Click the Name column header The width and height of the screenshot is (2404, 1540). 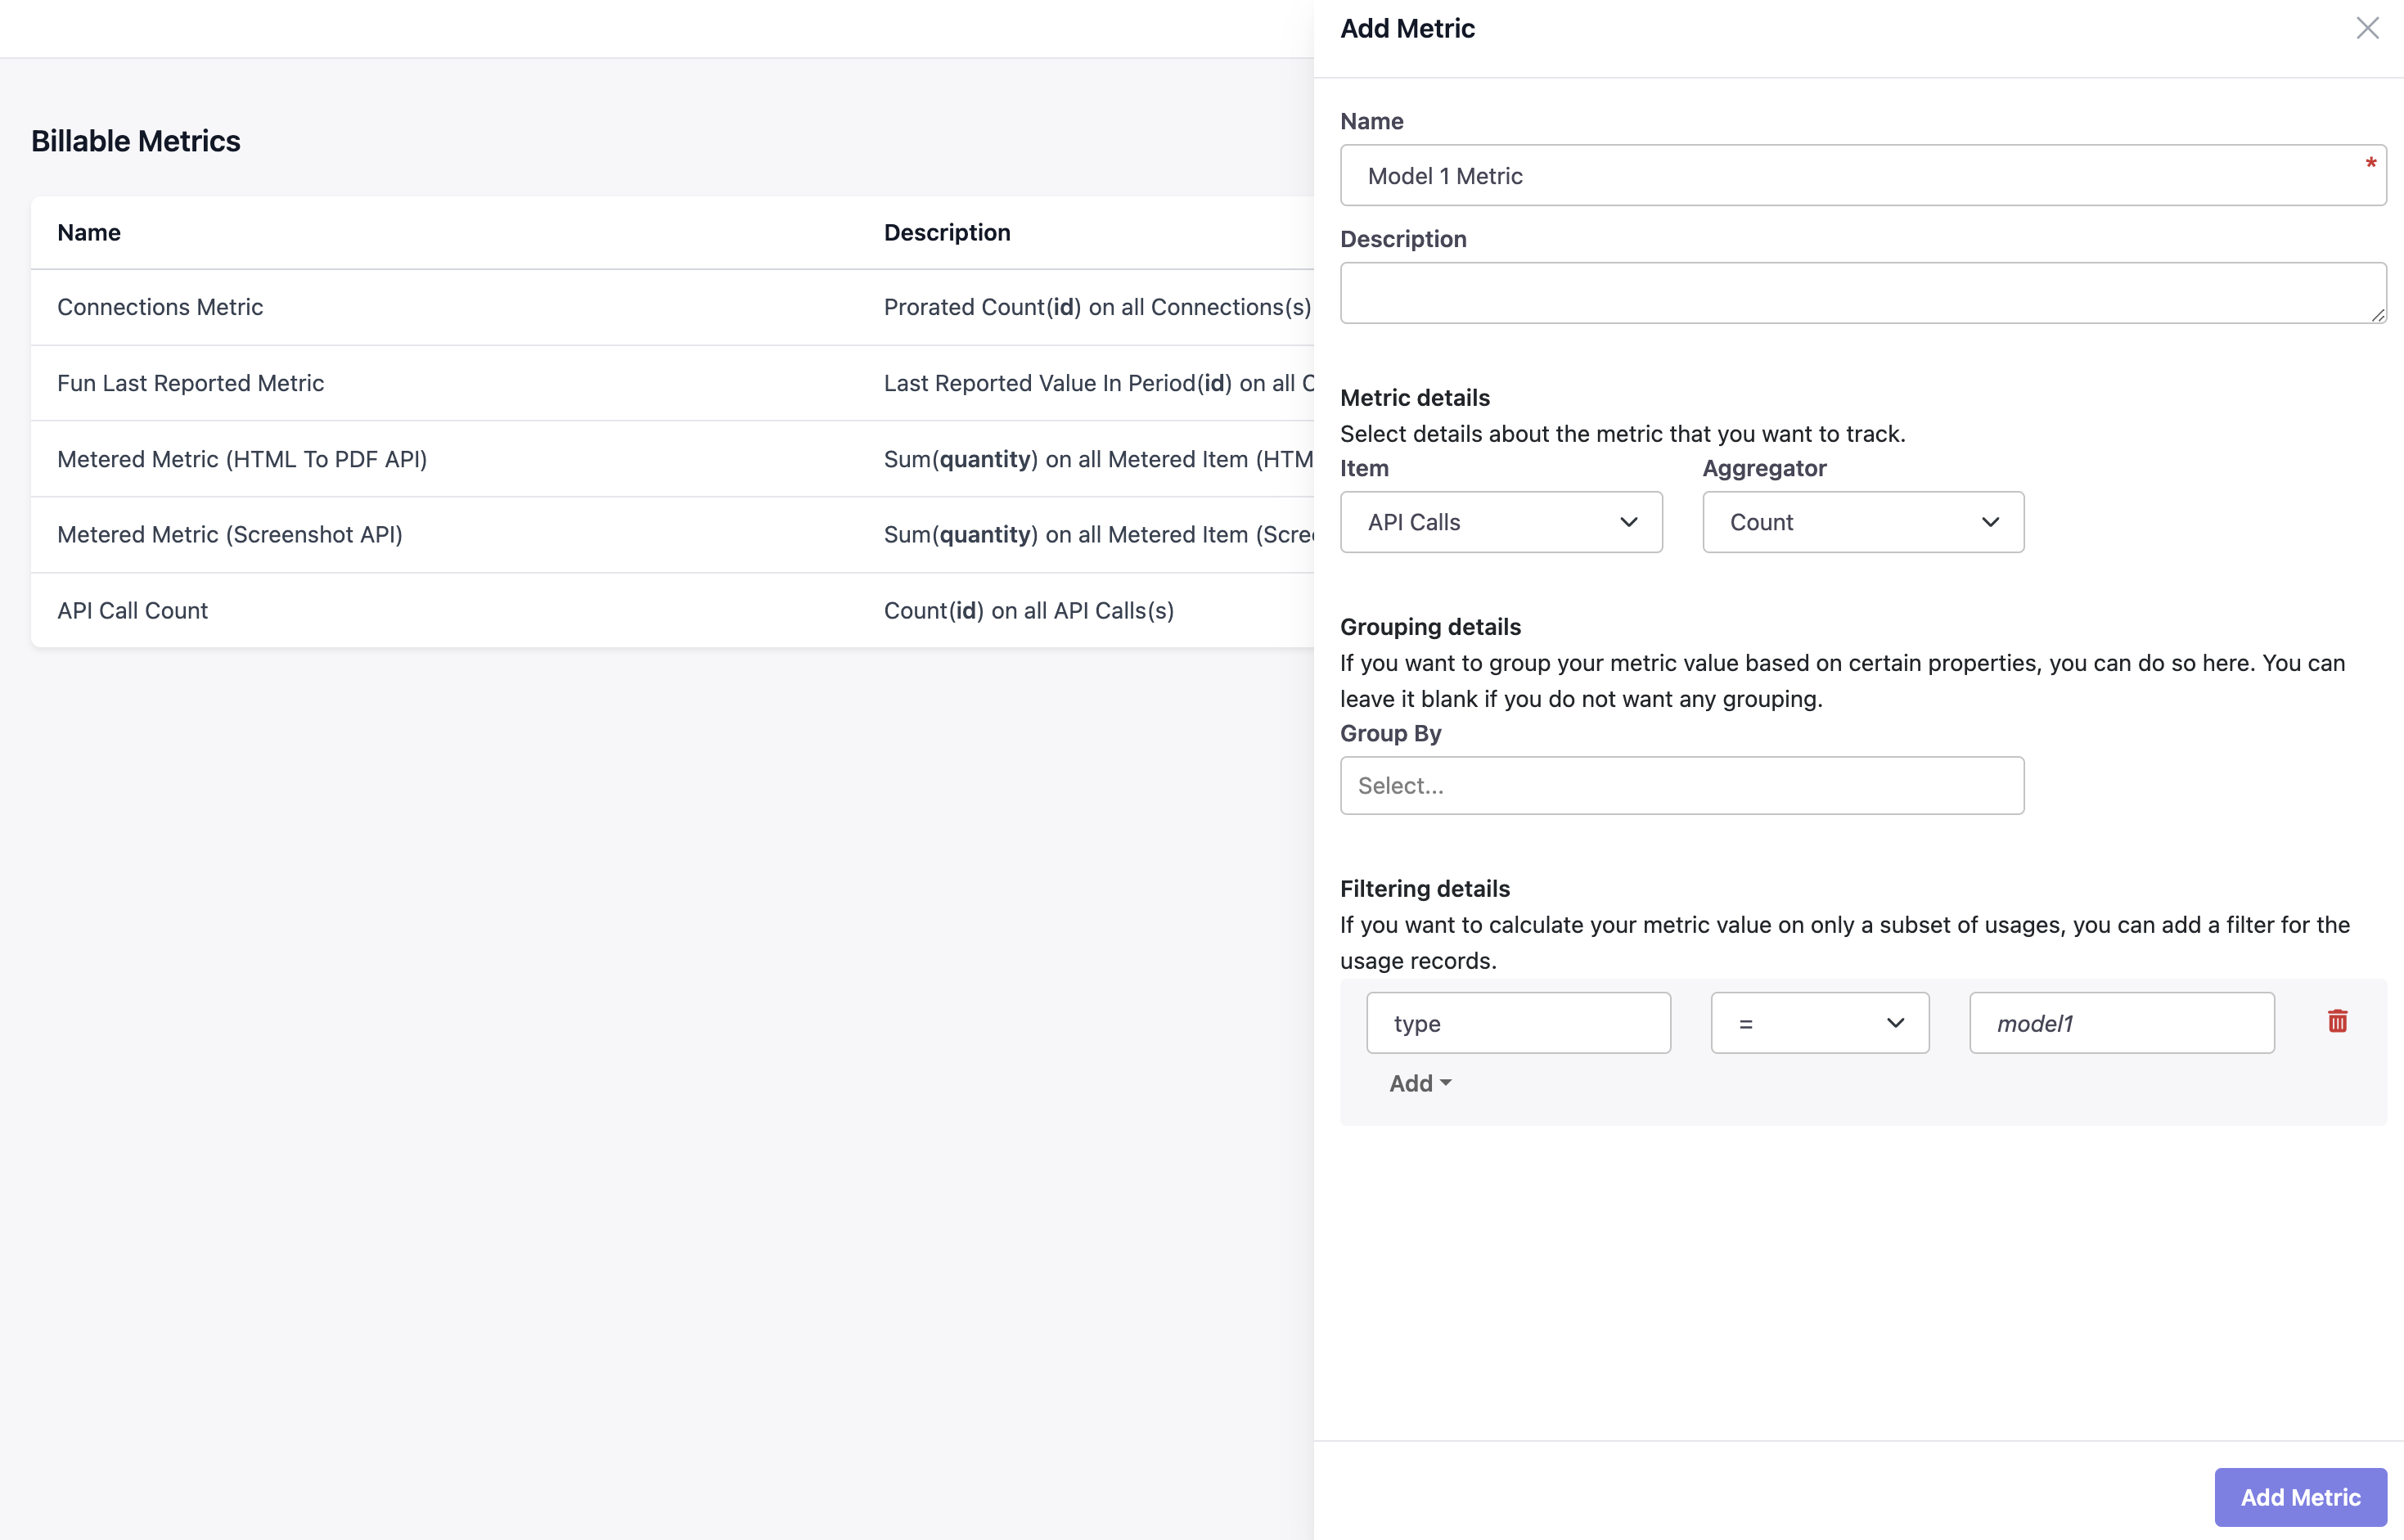(x=89, y=232)
